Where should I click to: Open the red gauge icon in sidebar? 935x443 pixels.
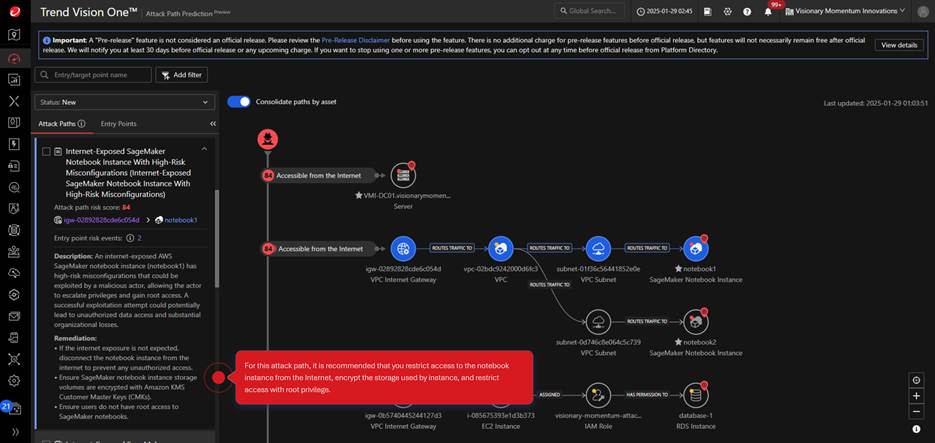[x=14, y=57]
